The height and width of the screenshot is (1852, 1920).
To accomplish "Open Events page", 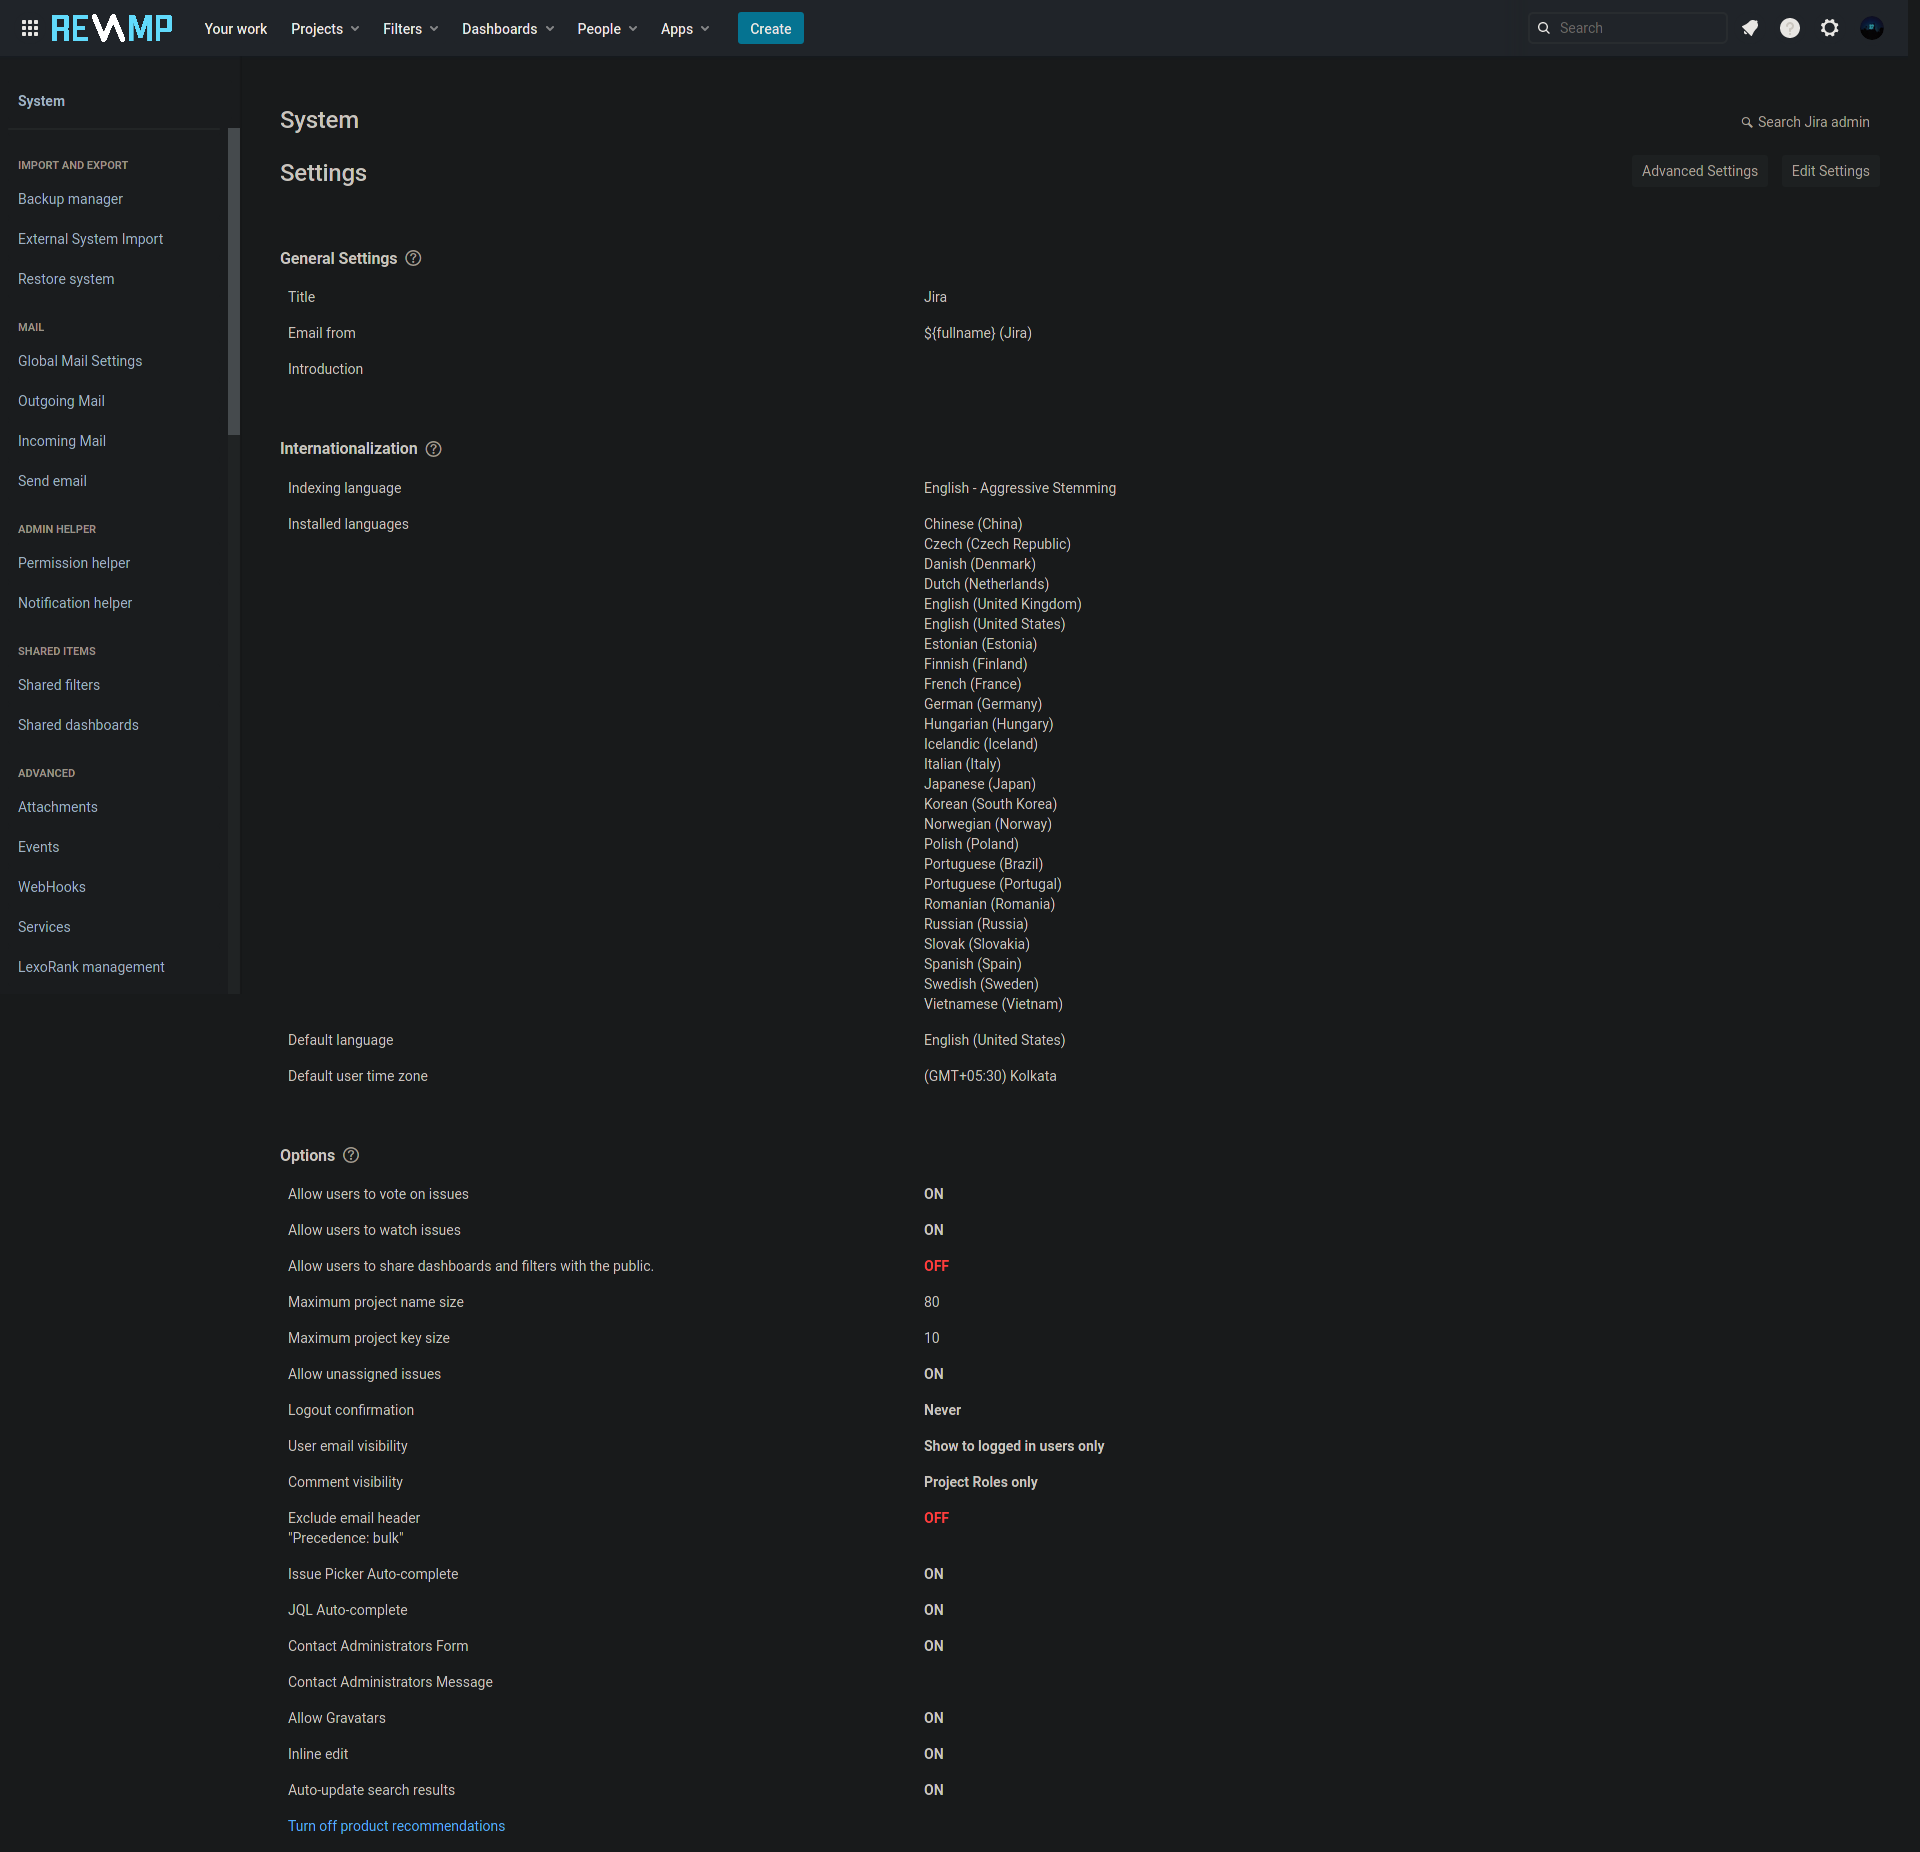I will tap(38, 847).
